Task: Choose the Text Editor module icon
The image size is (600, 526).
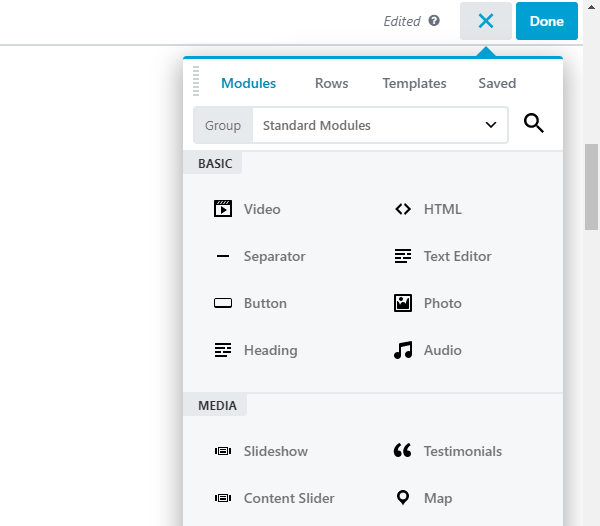Action: 403,256
